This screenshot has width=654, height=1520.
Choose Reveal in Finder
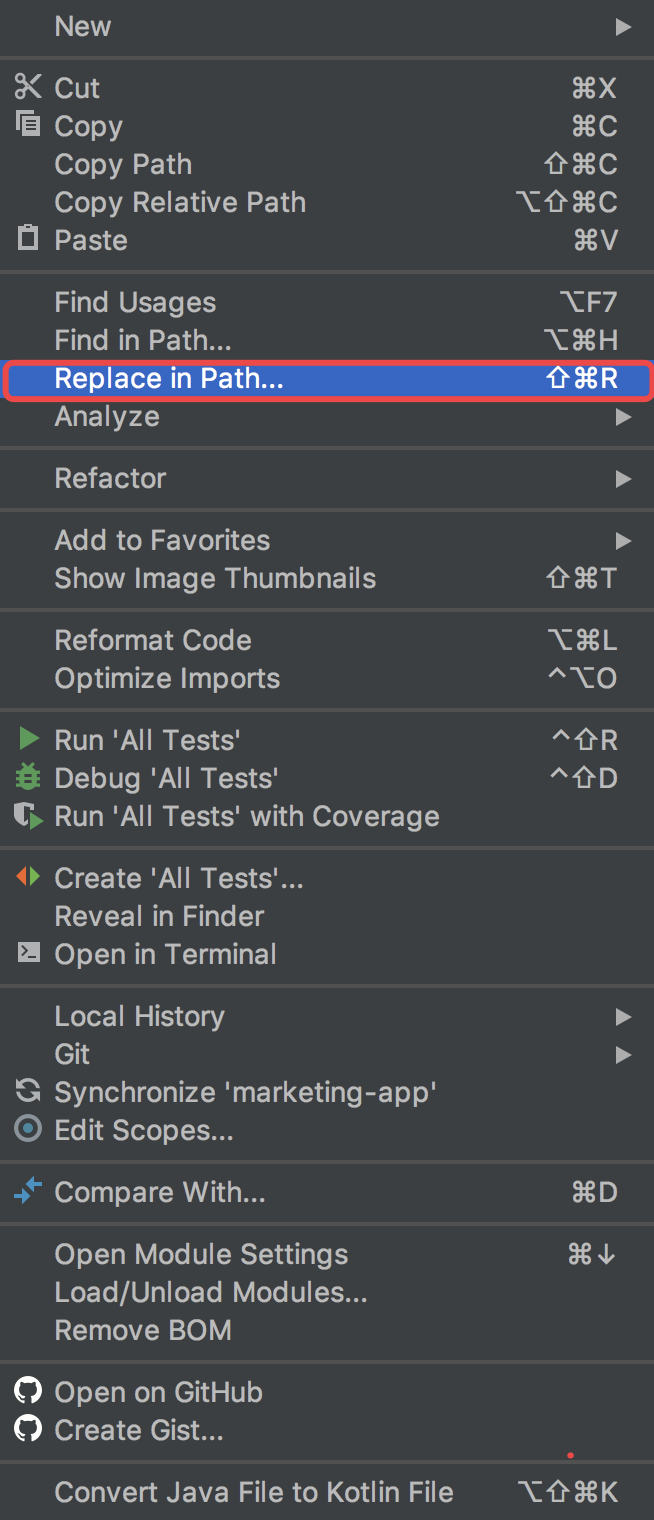pos(159,916)
